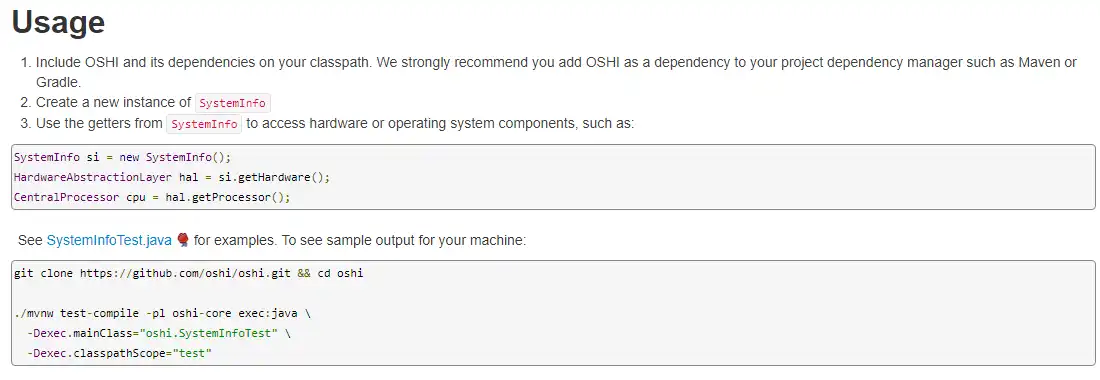Viewport: 1100px width, 380px height.
Task: Click the SystemInfo code tag in step 3
Action: pyautogui.click(x=204, y=124)
